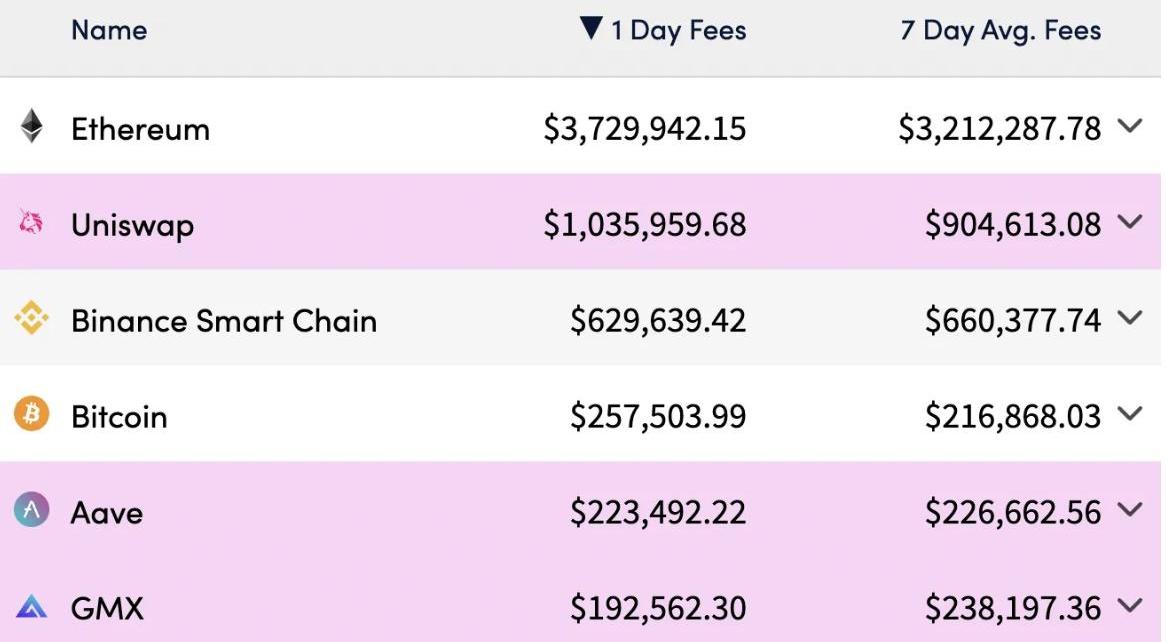This screenshot has height=642, width=1166.
Task: Sort by 7 Day Avg. Fees column
Action: pyautogui.click(x=1000, y=31)
